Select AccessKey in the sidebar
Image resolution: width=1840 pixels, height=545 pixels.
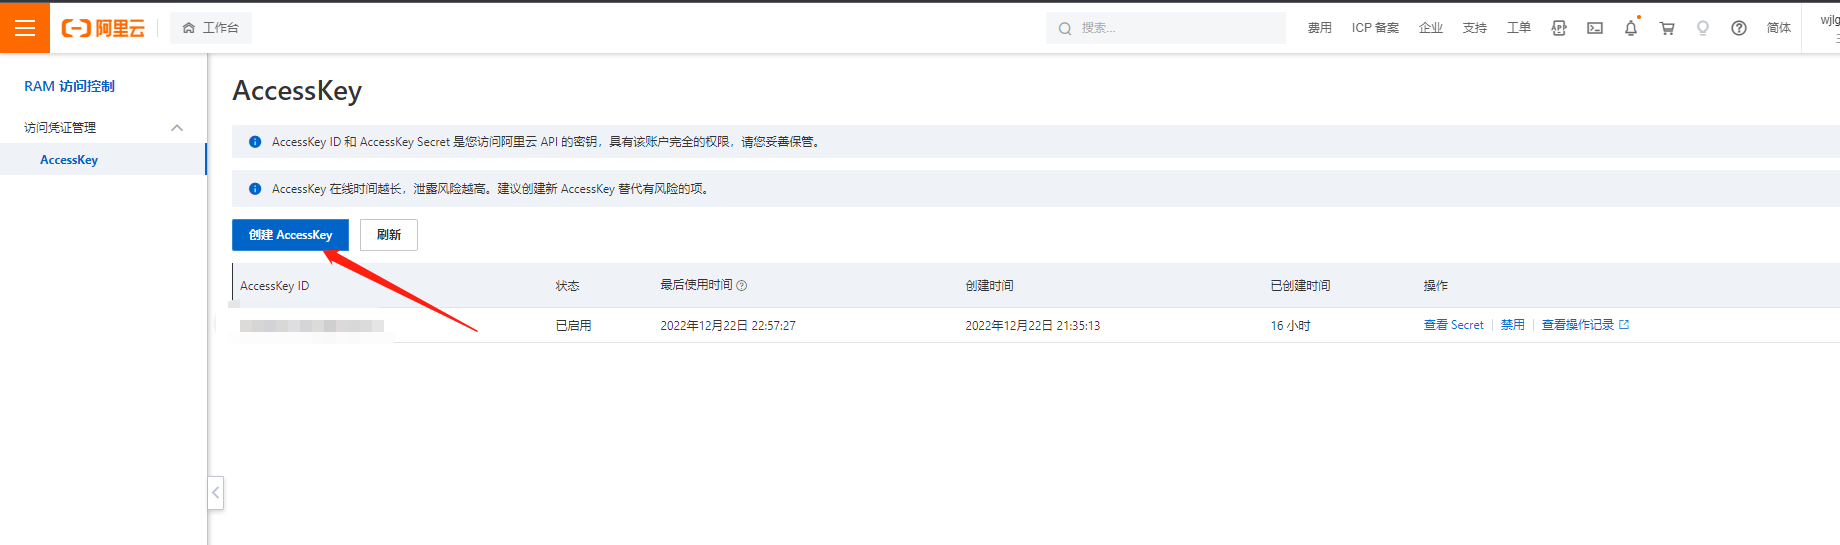pos(69,160)
